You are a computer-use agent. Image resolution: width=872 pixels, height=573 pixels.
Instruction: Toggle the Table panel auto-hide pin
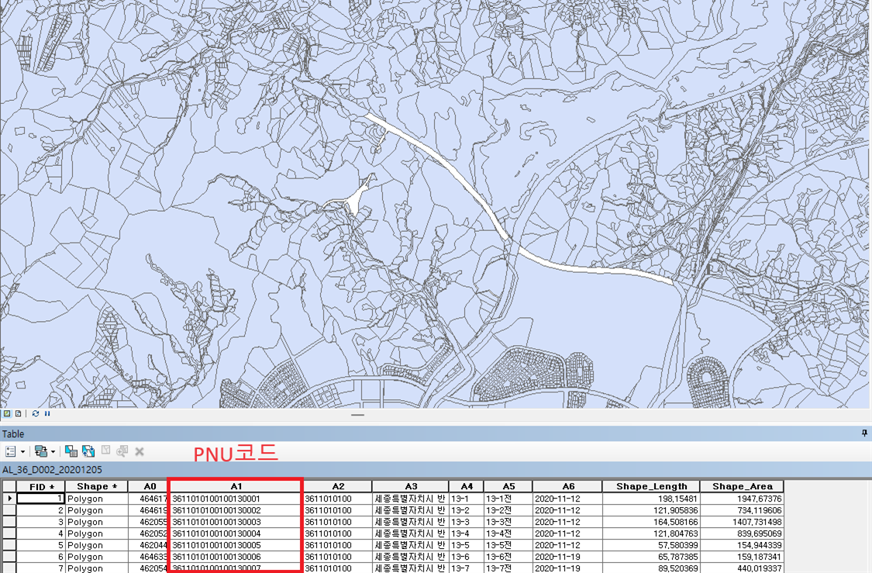[864, 434]
